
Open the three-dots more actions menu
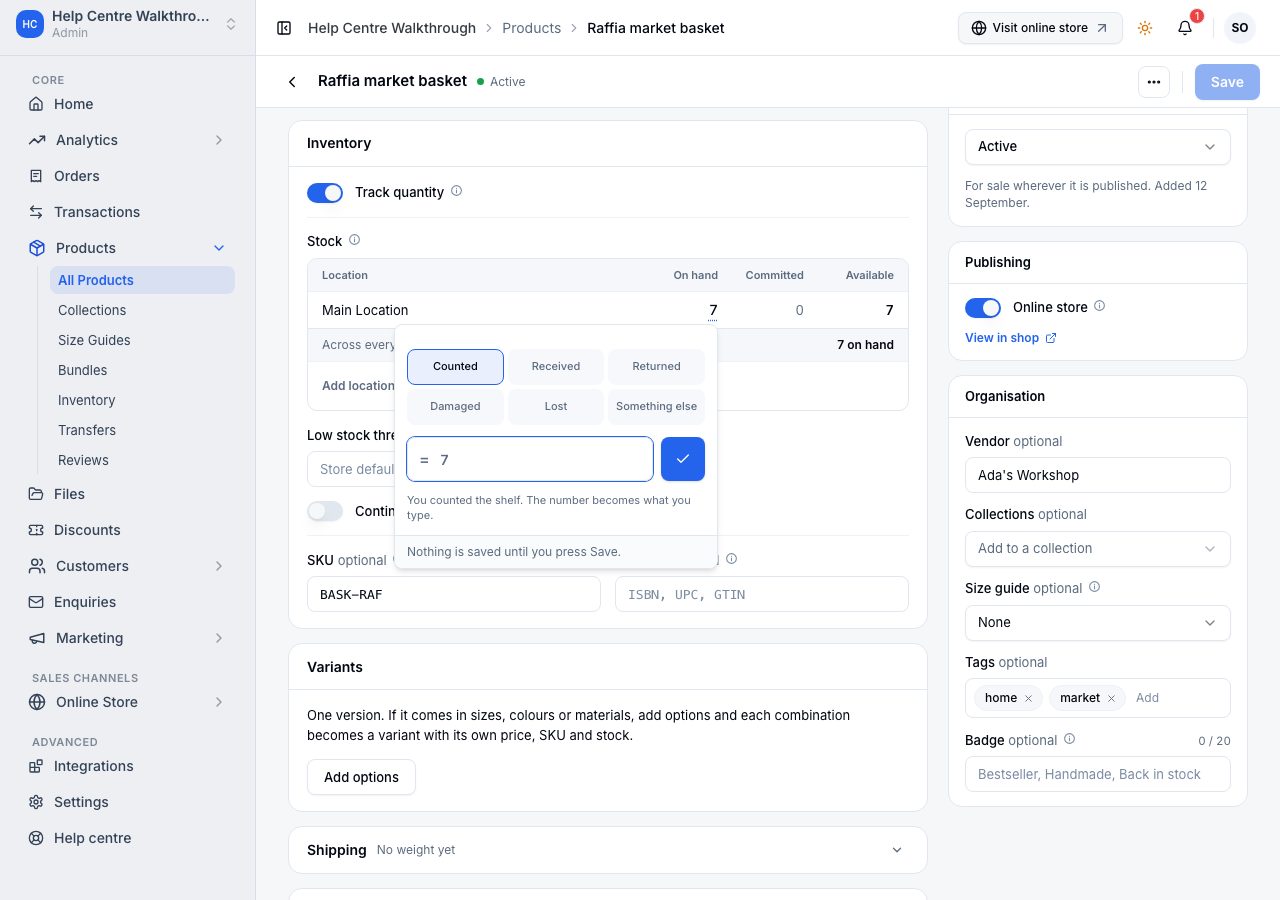(x=1154, y=82)
